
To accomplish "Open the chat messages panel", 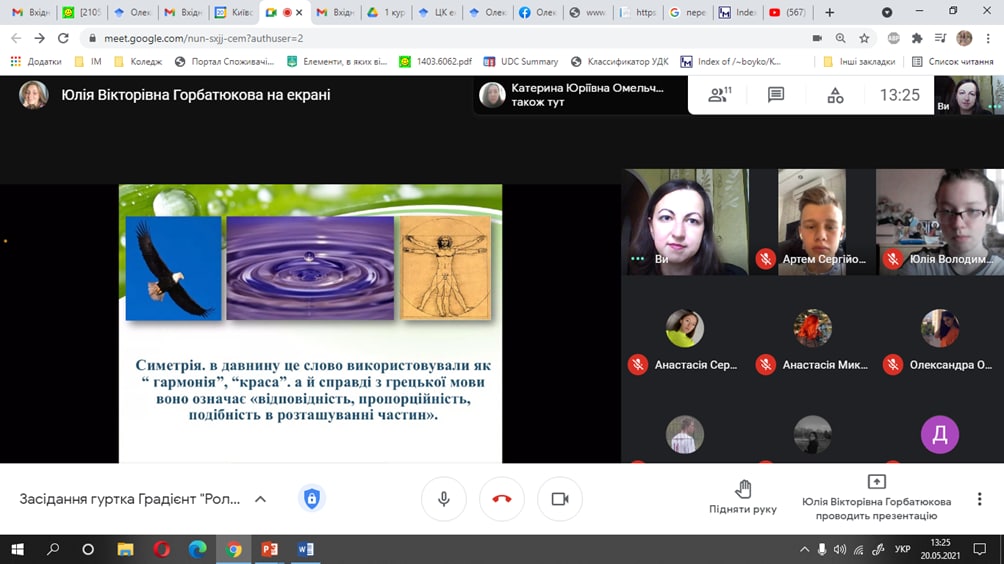I will pyautogui.click(x=776, y=95).
